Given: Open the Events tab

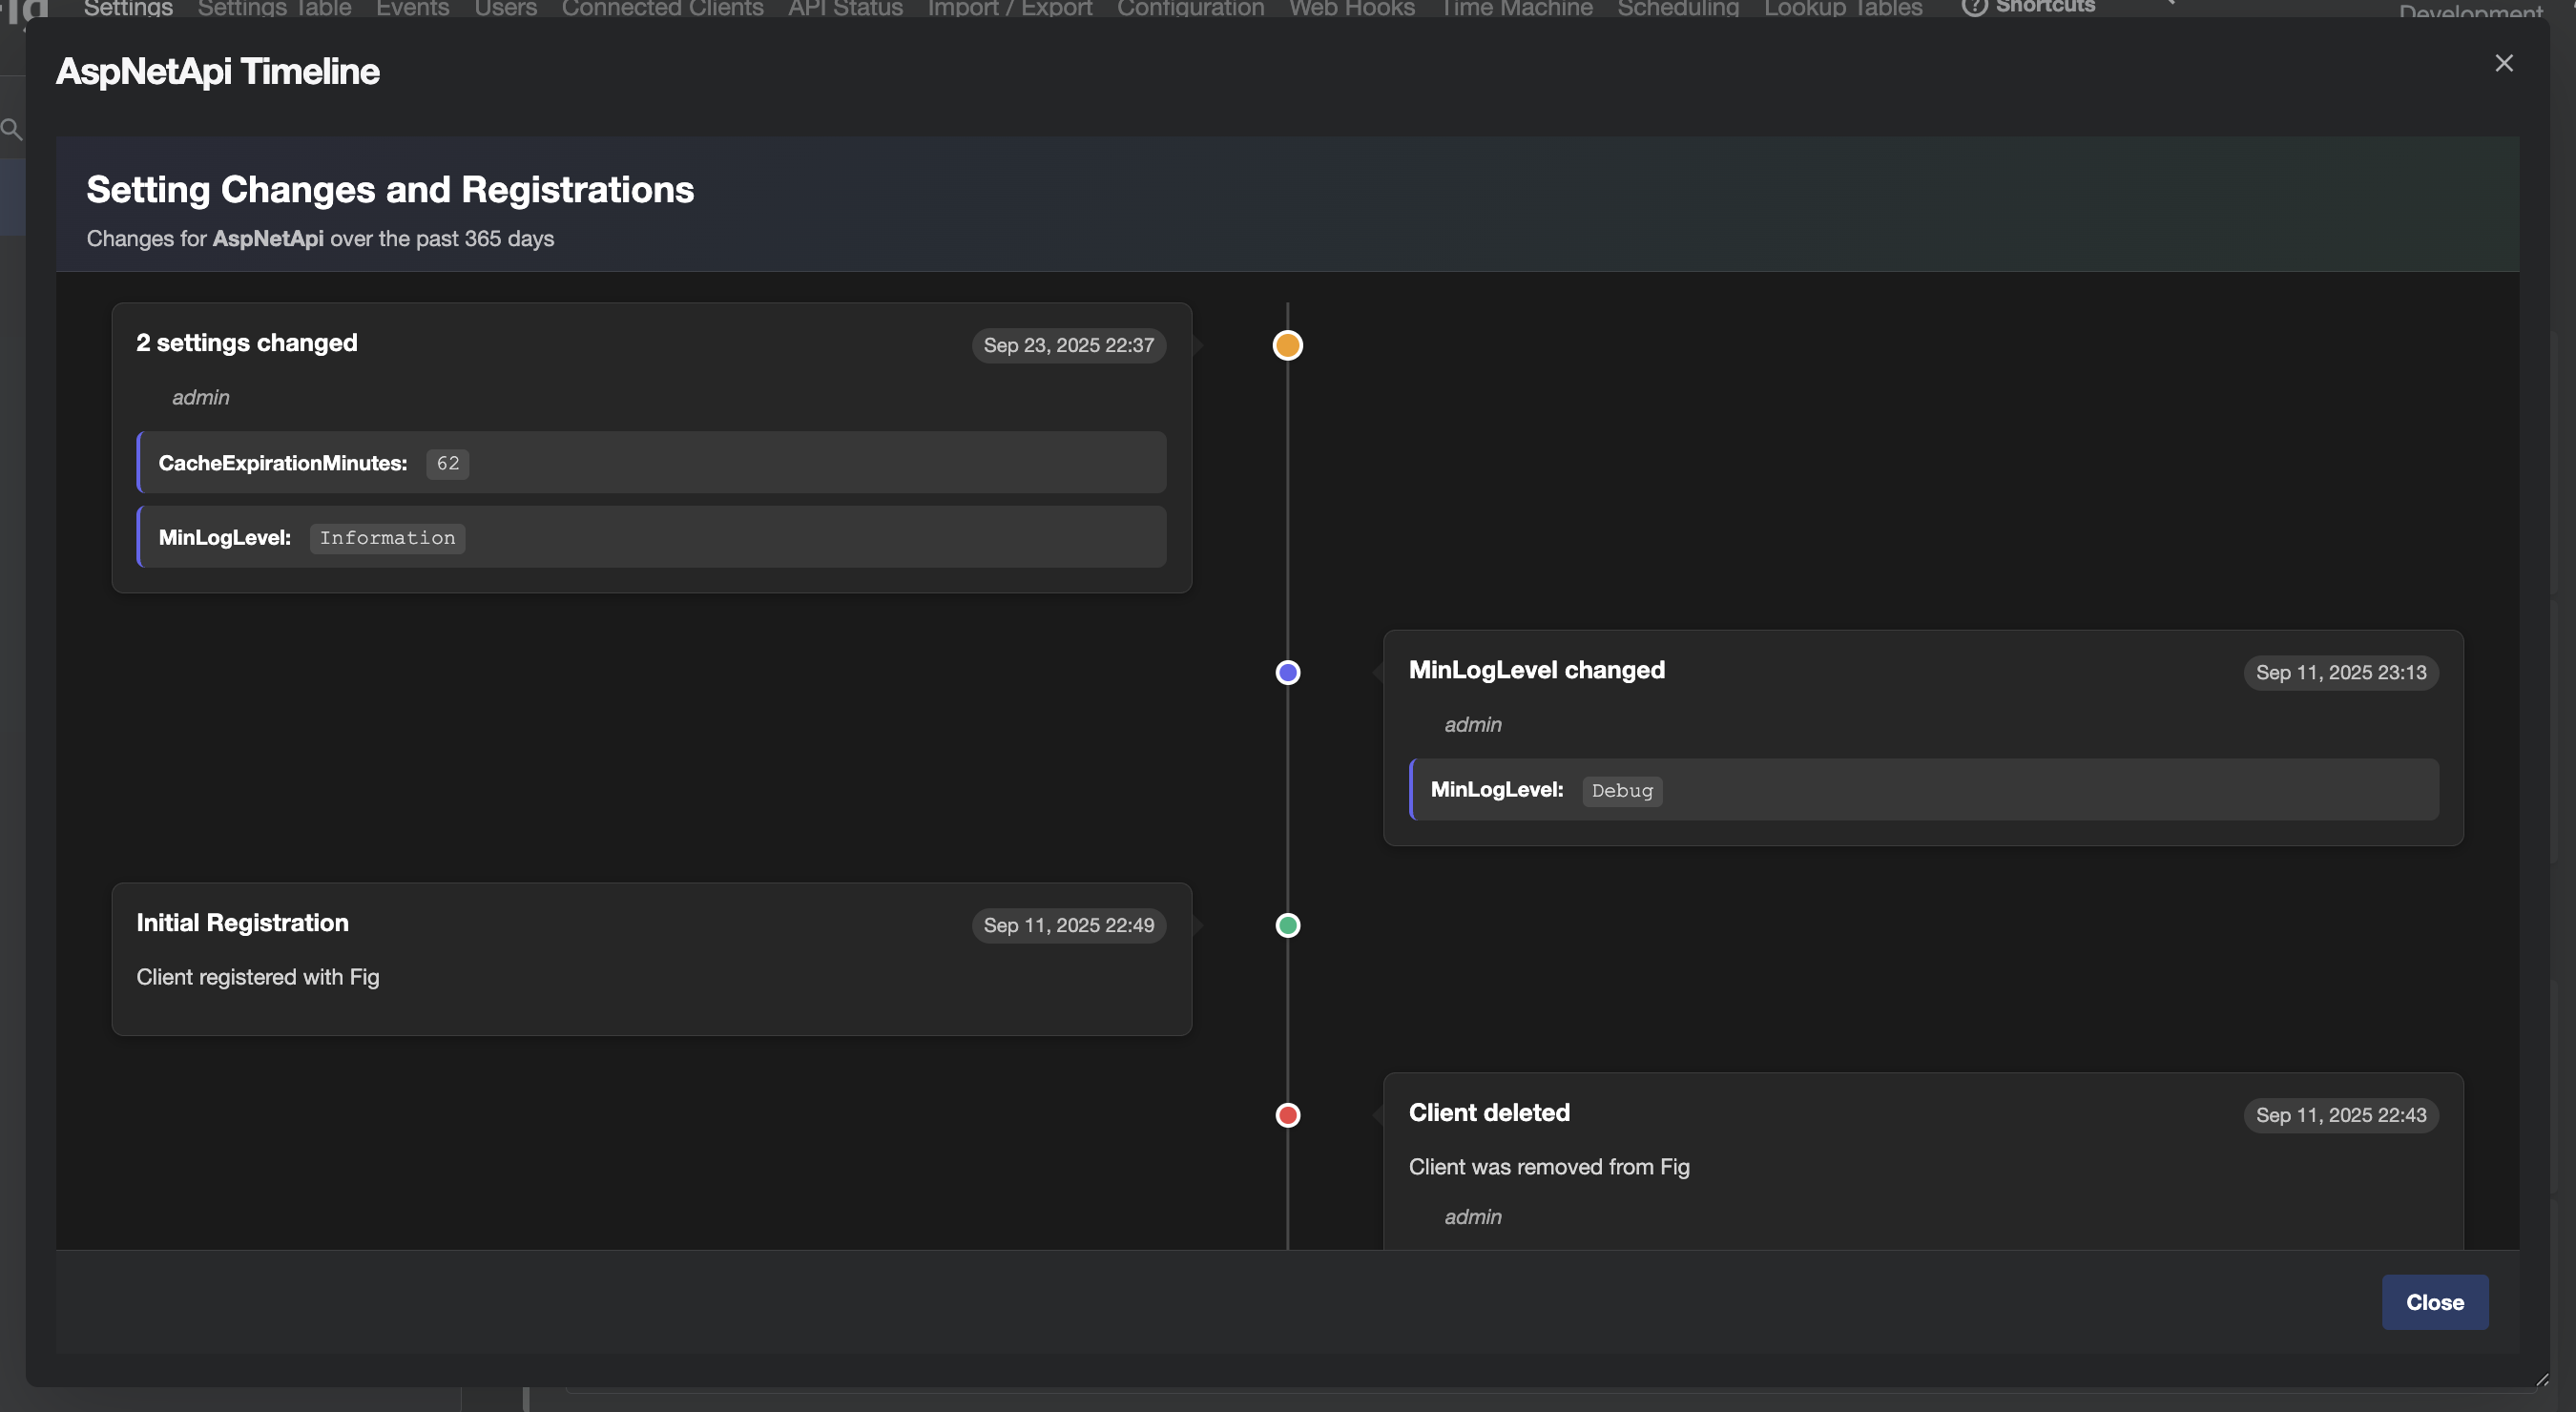Looking at the screenshot, I should (x=412, y=8).
